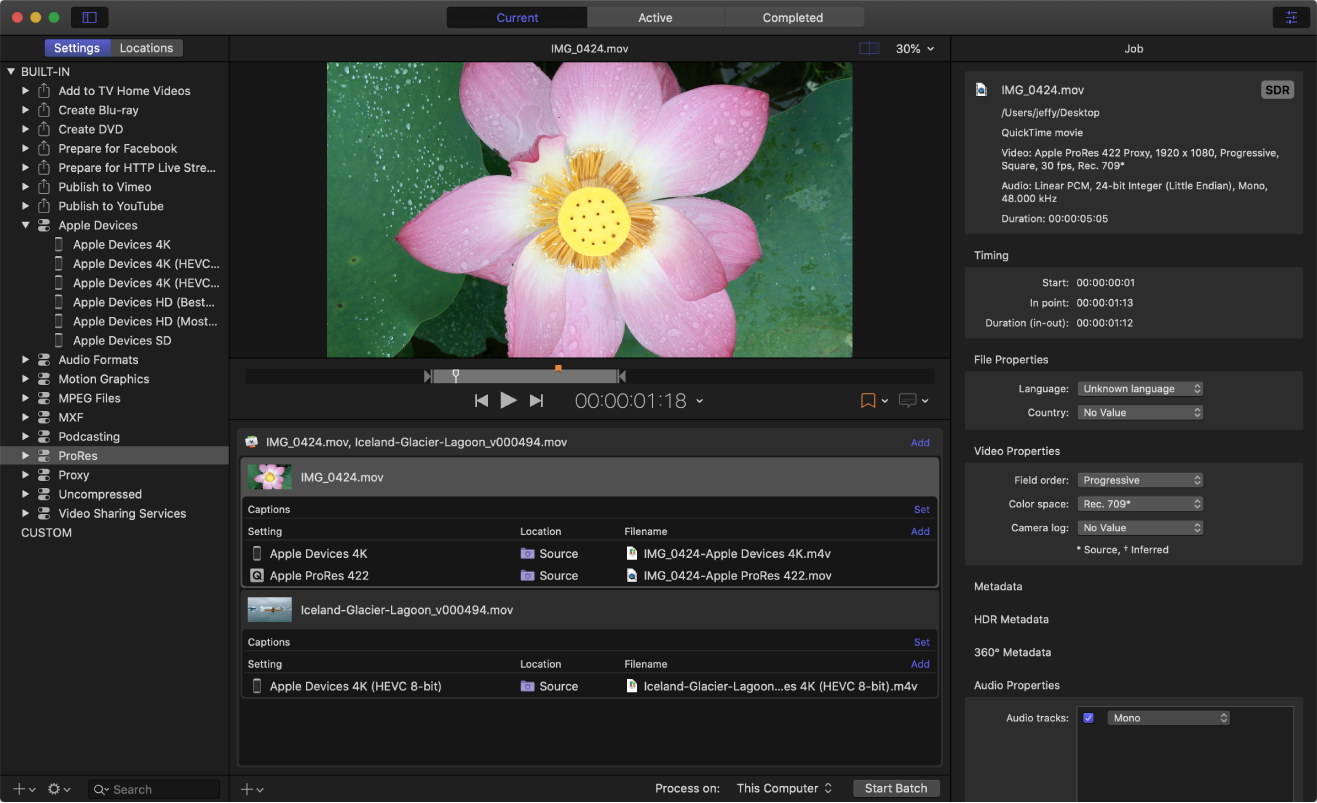This screenshot has width=1317, height=803.
Task: Enable the Mono audio track checkbox
Action: pos(1088,718)
